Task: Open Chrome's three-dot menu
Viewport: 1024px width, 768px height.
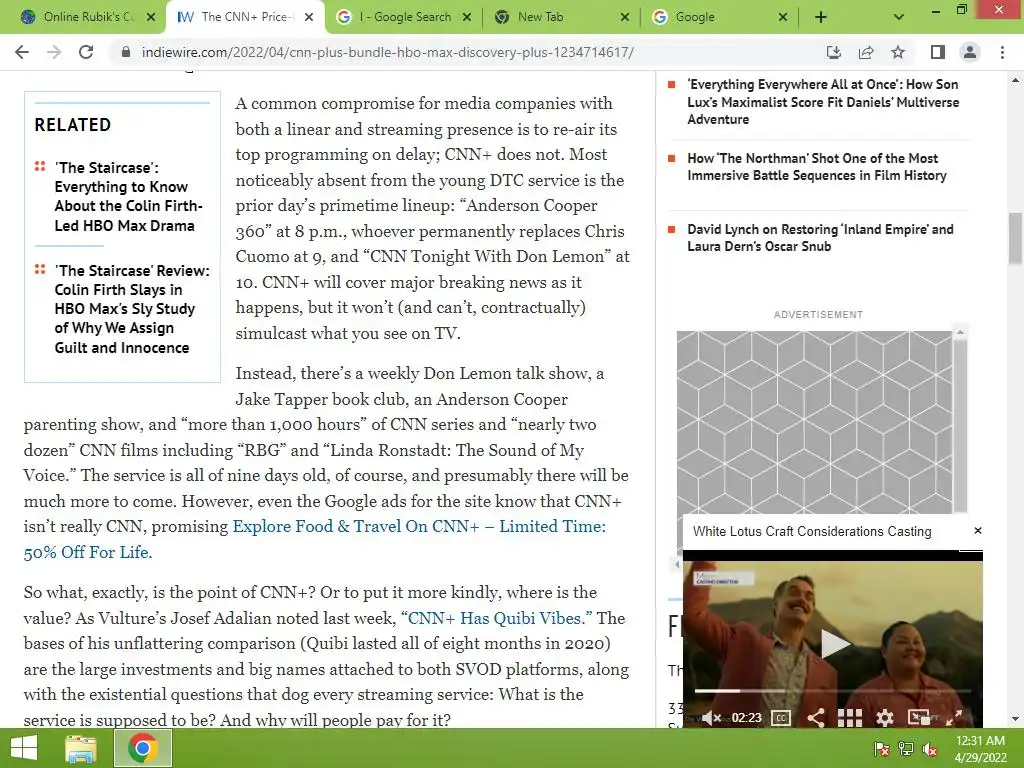Action: click(x=1002, y=52)
